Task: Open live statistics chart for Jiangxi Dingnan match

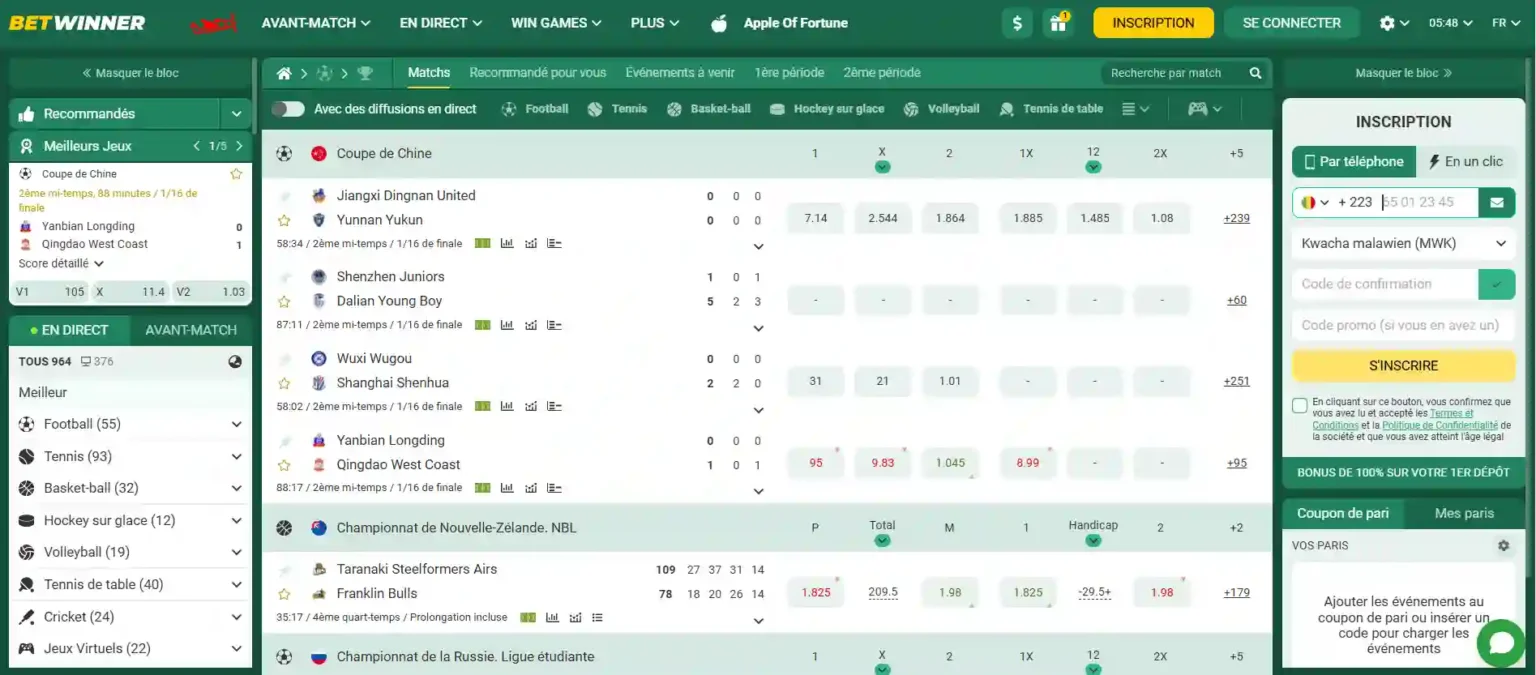Action: 507,242
